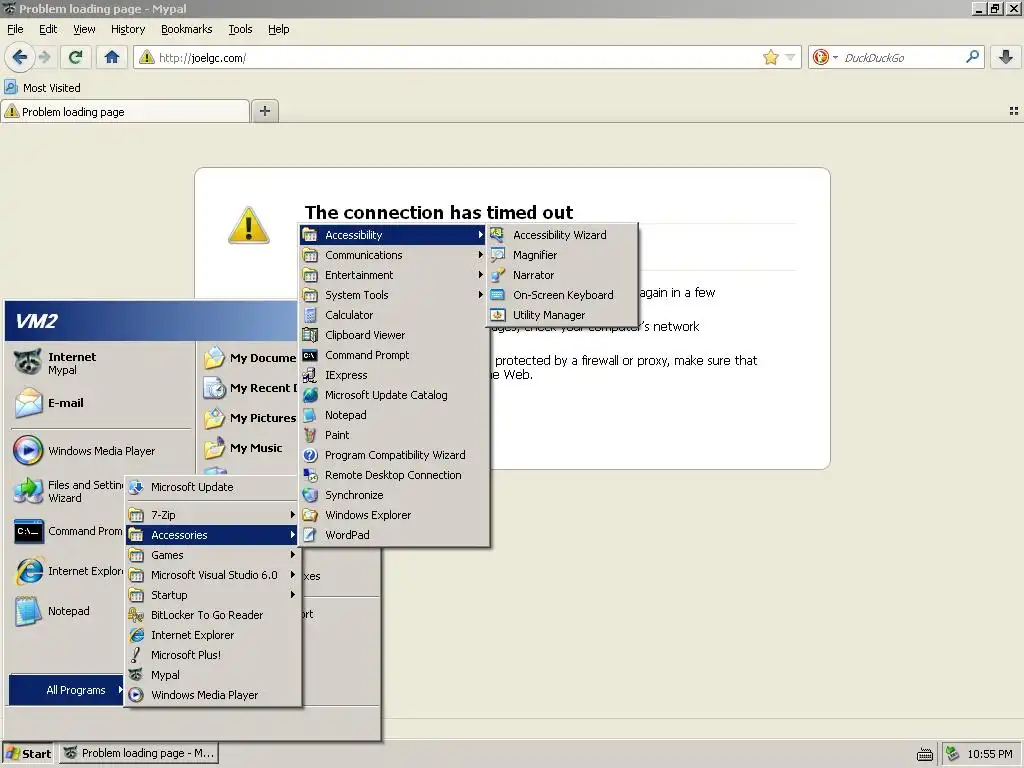Click the search magnifier in DuckDuckGo box

(972, 57)
